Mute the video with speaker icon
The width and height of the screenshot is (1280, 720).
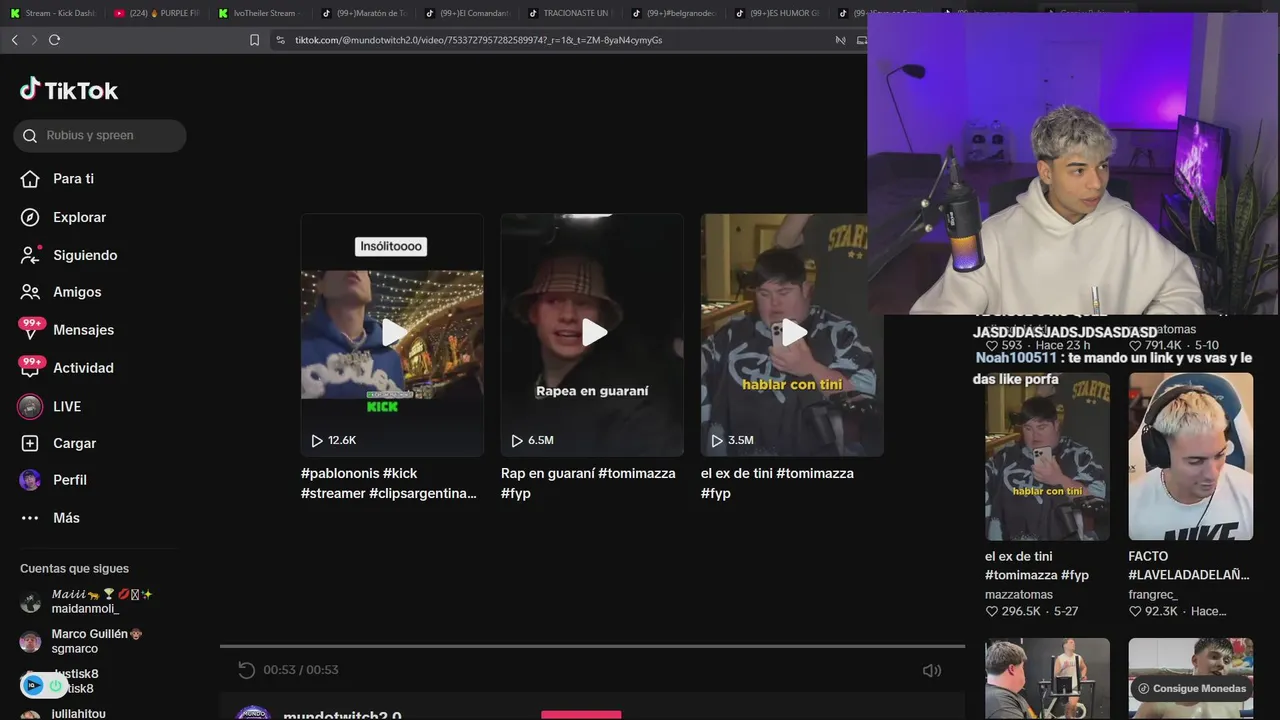coord(931,670)
